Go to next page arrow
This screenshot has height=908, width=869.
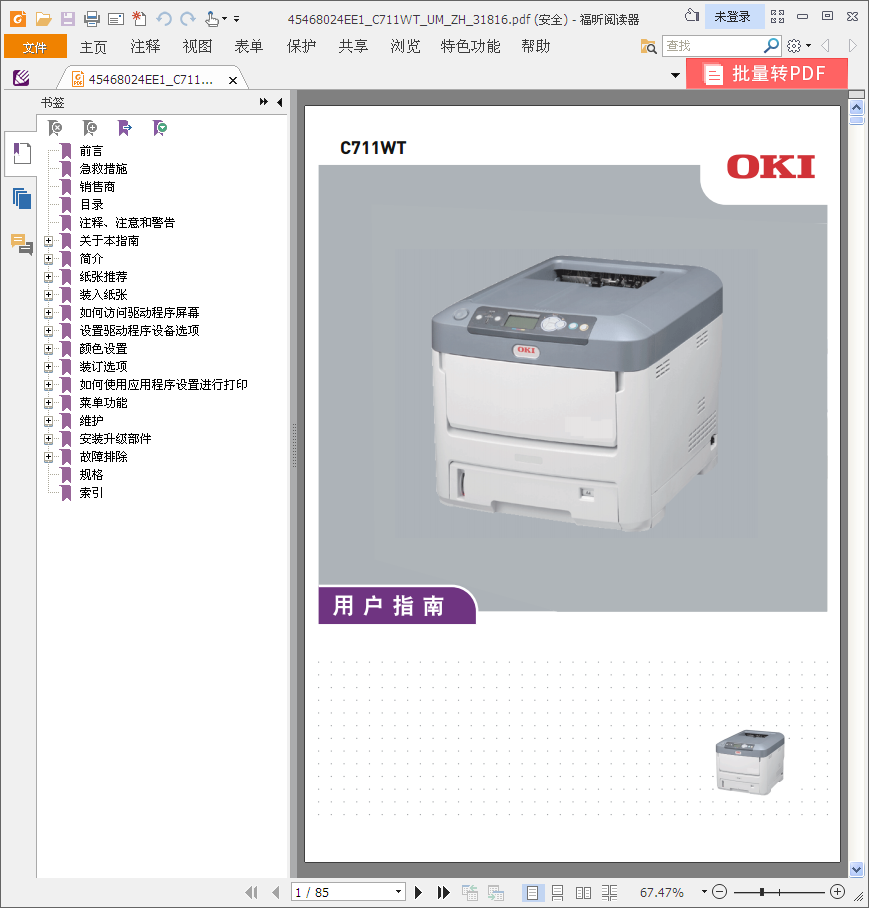pyautogui.click(x=418, y=892)
